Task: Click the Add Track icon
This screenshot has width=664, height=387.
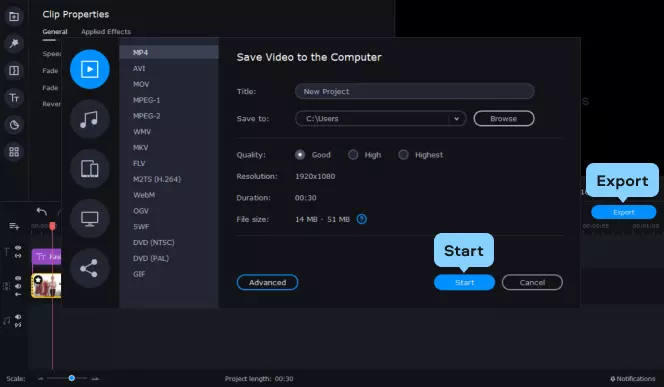Action: tap(14, 226)
